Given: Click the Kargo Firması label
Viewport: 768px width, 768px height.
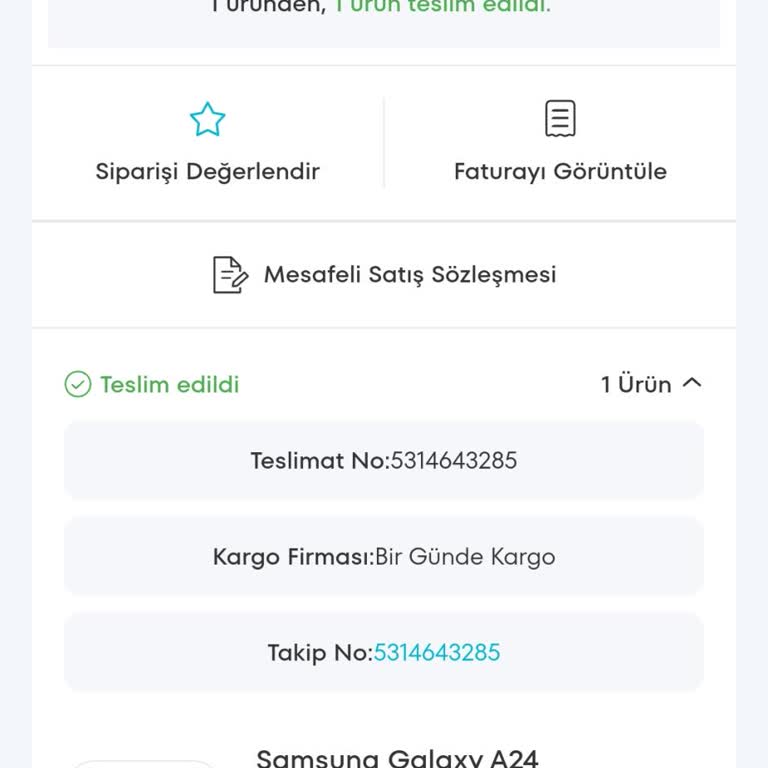Looking at the screenshot, I should pos(290,557).
